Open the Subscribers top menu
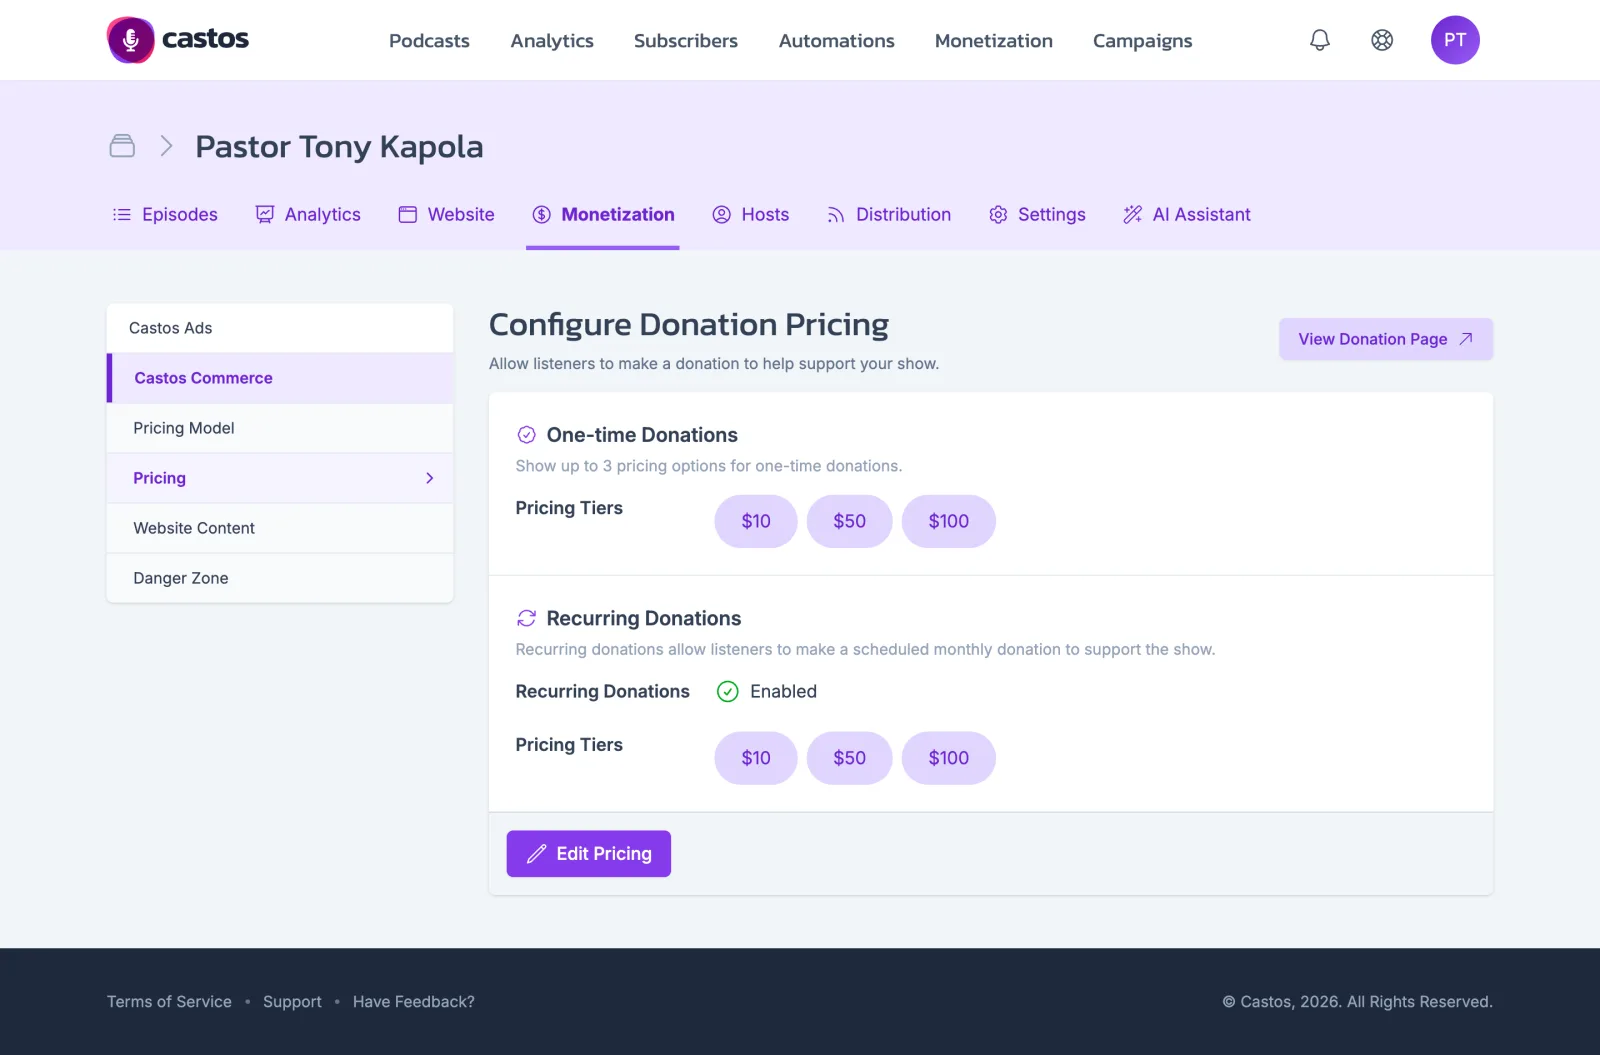Image resolution: width=1600 pixels, height=1055 pixels. pos(686,41)
